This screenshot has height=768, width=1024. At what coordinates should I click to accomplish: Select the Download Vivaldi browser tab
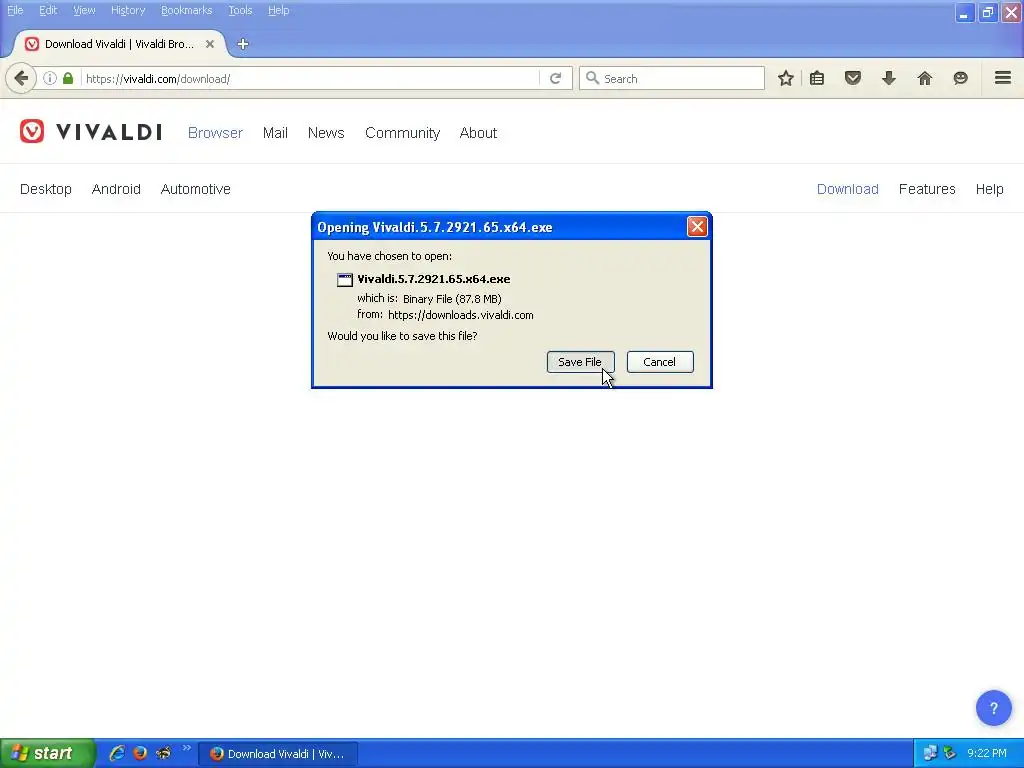pos(119,44)
